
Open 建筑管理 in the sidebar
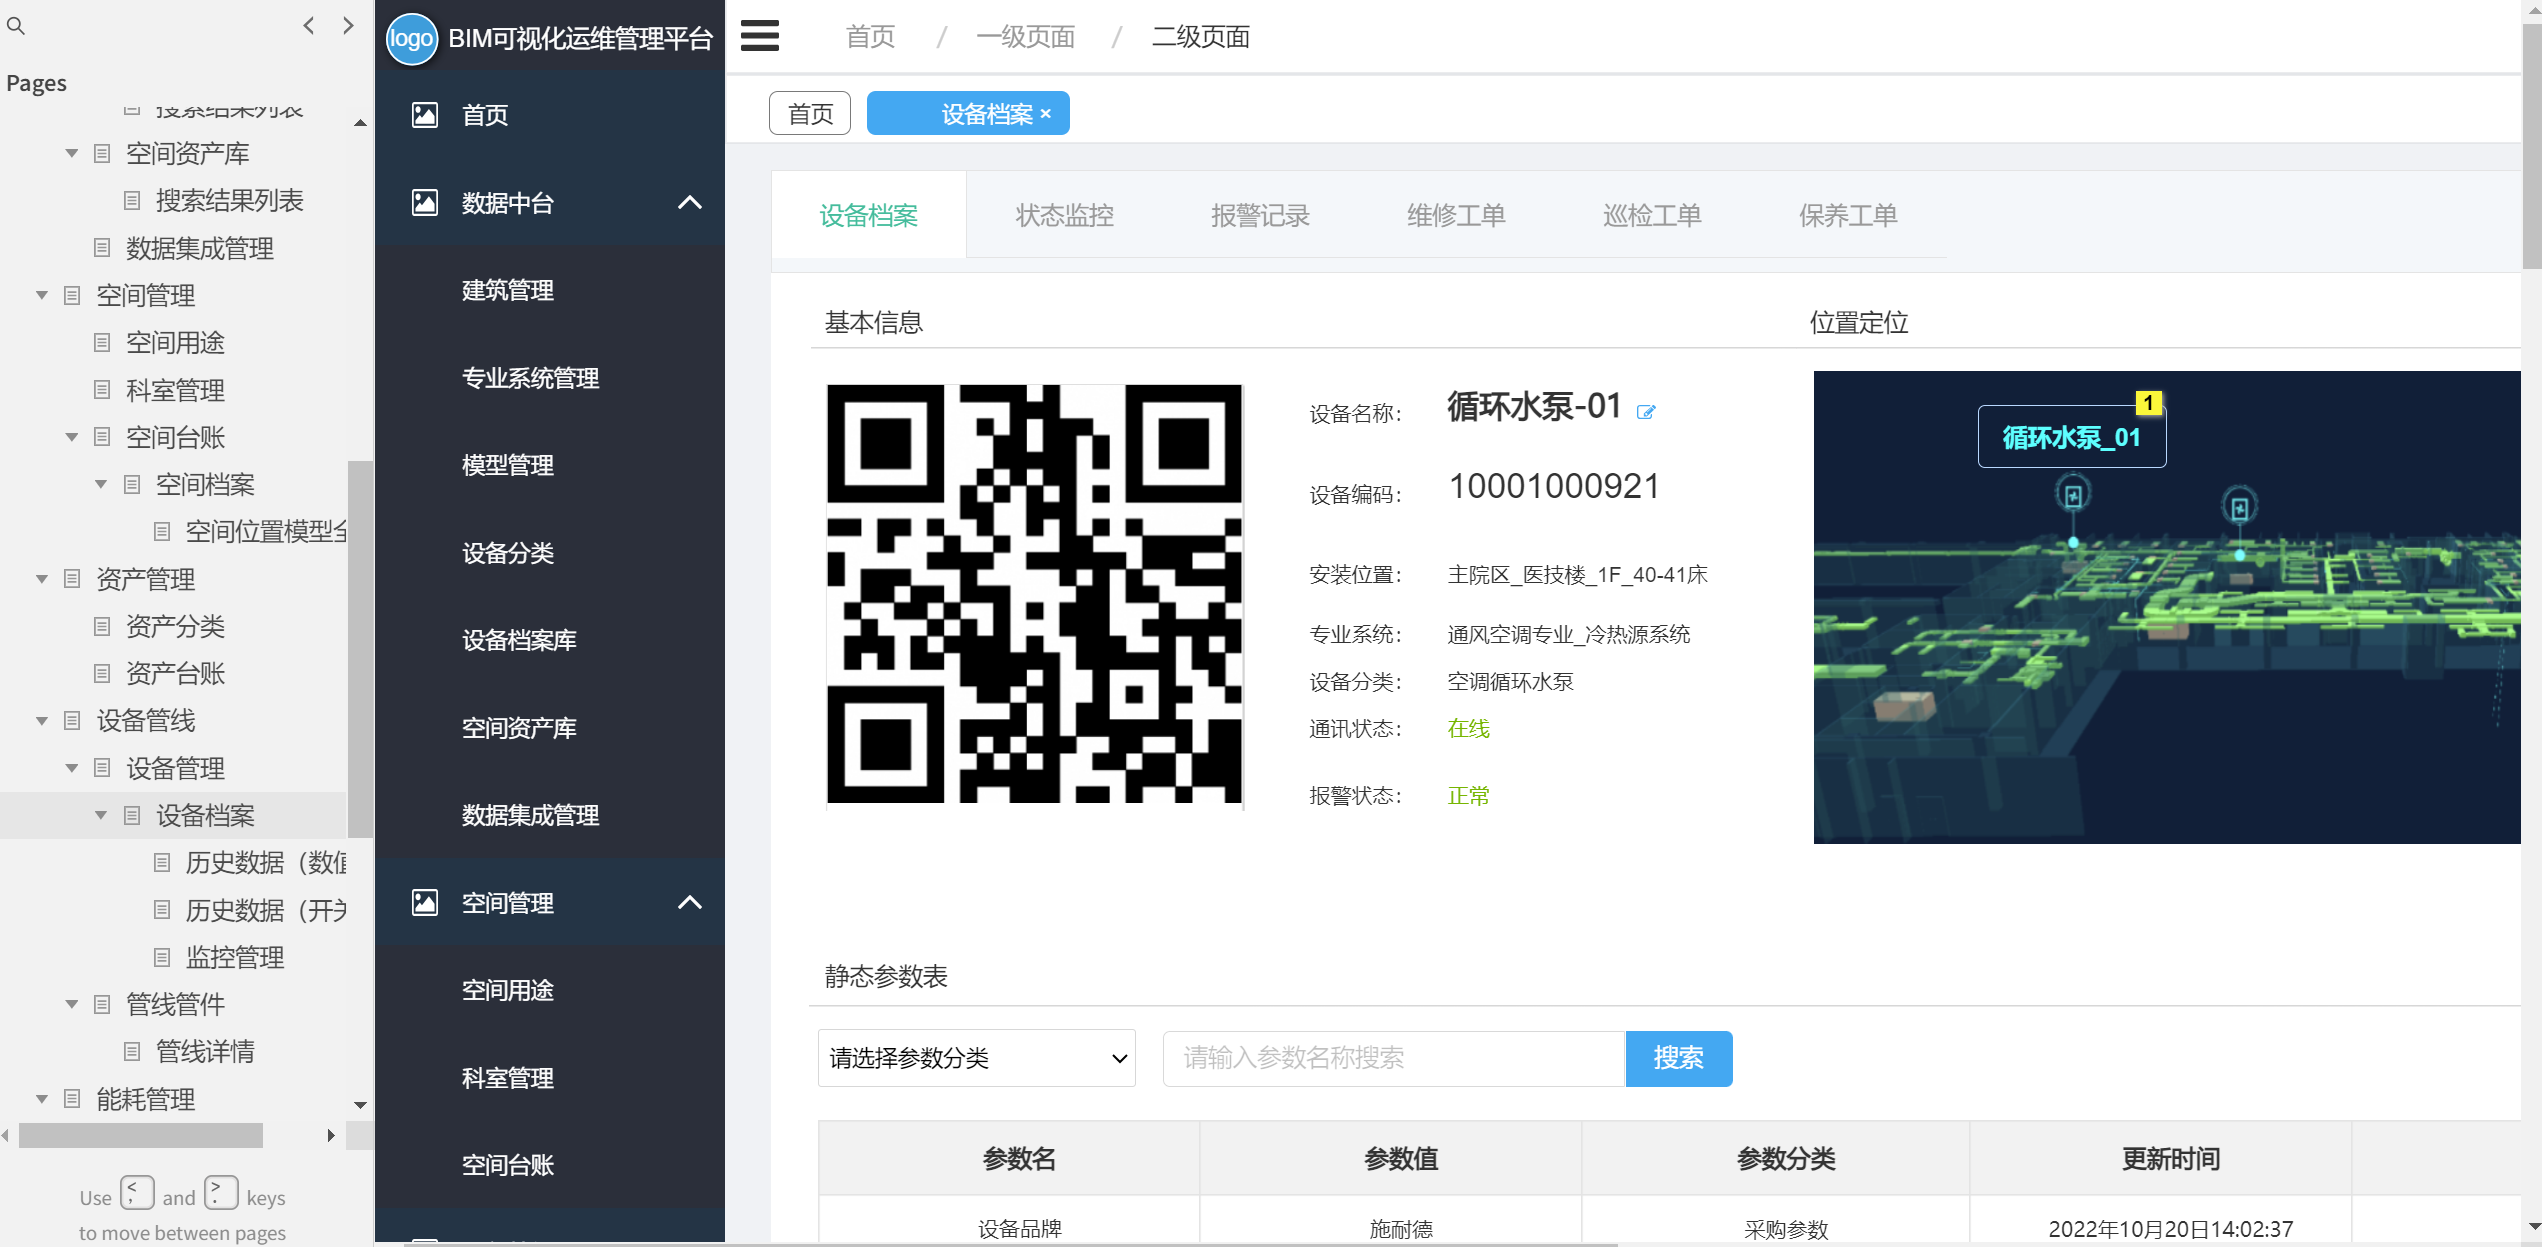click(507, 291)
